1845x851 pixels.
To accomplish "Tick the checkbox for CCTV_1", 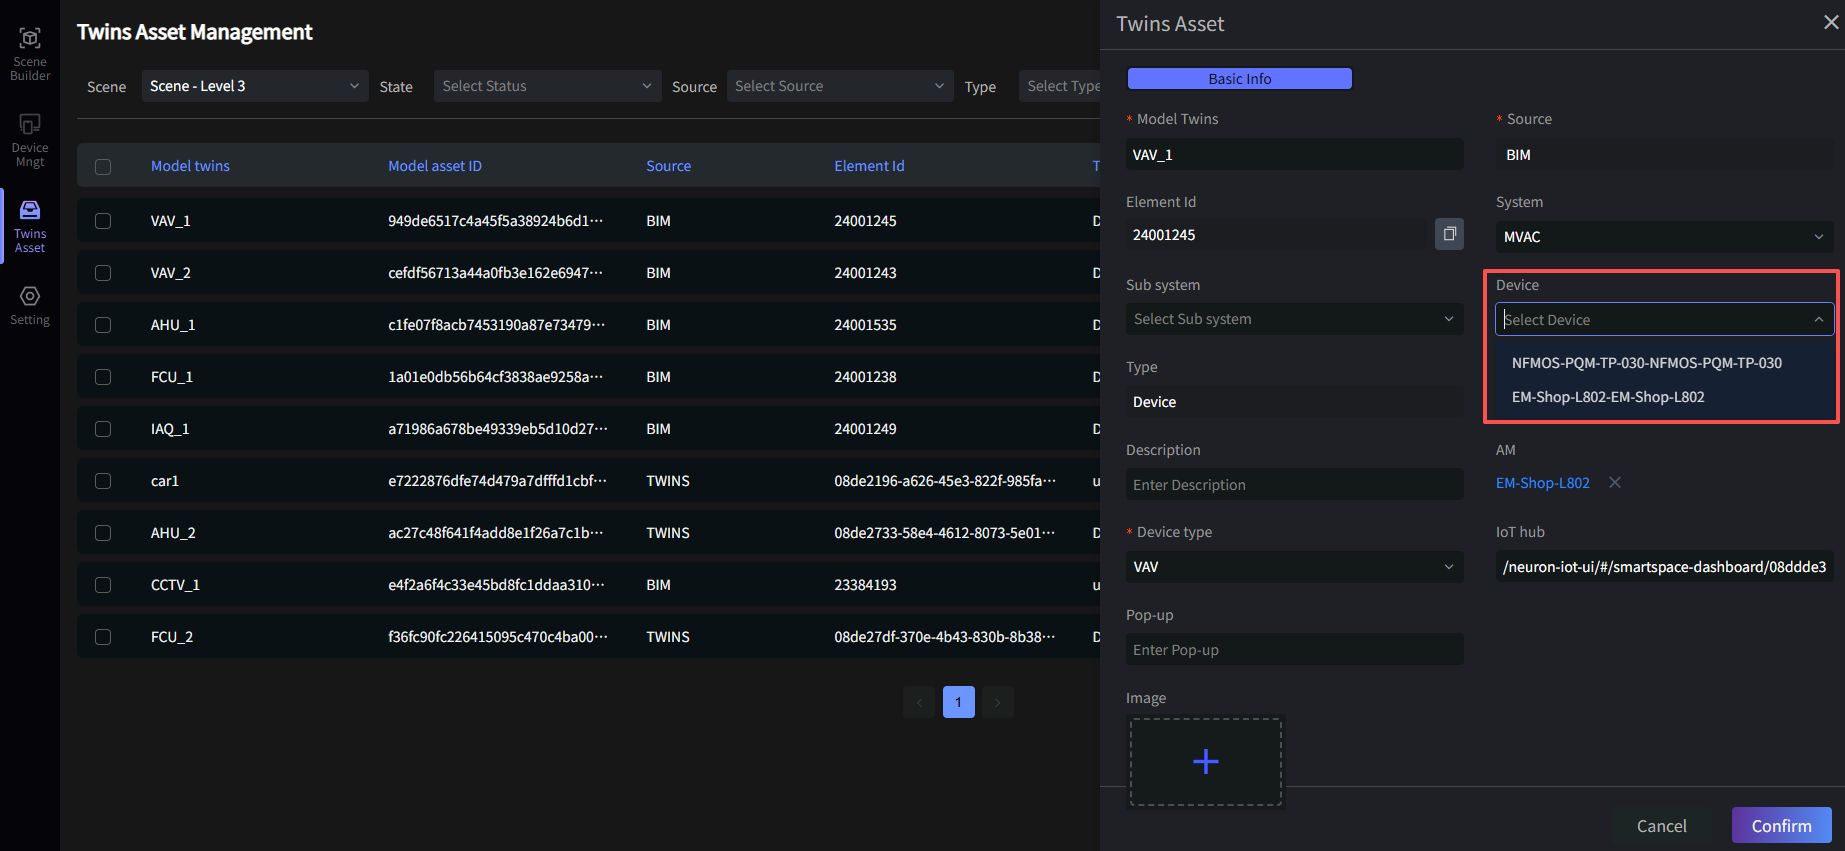I will 103,585.
